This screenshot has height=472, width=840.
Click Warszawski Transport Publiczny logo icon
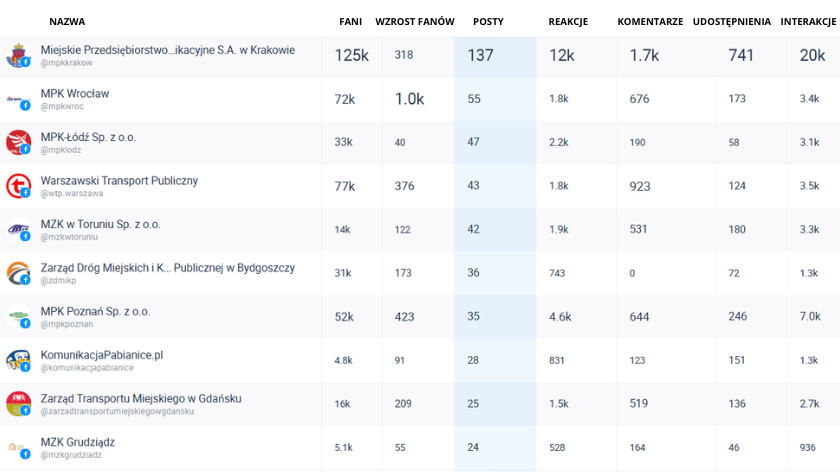pos(18,186)
